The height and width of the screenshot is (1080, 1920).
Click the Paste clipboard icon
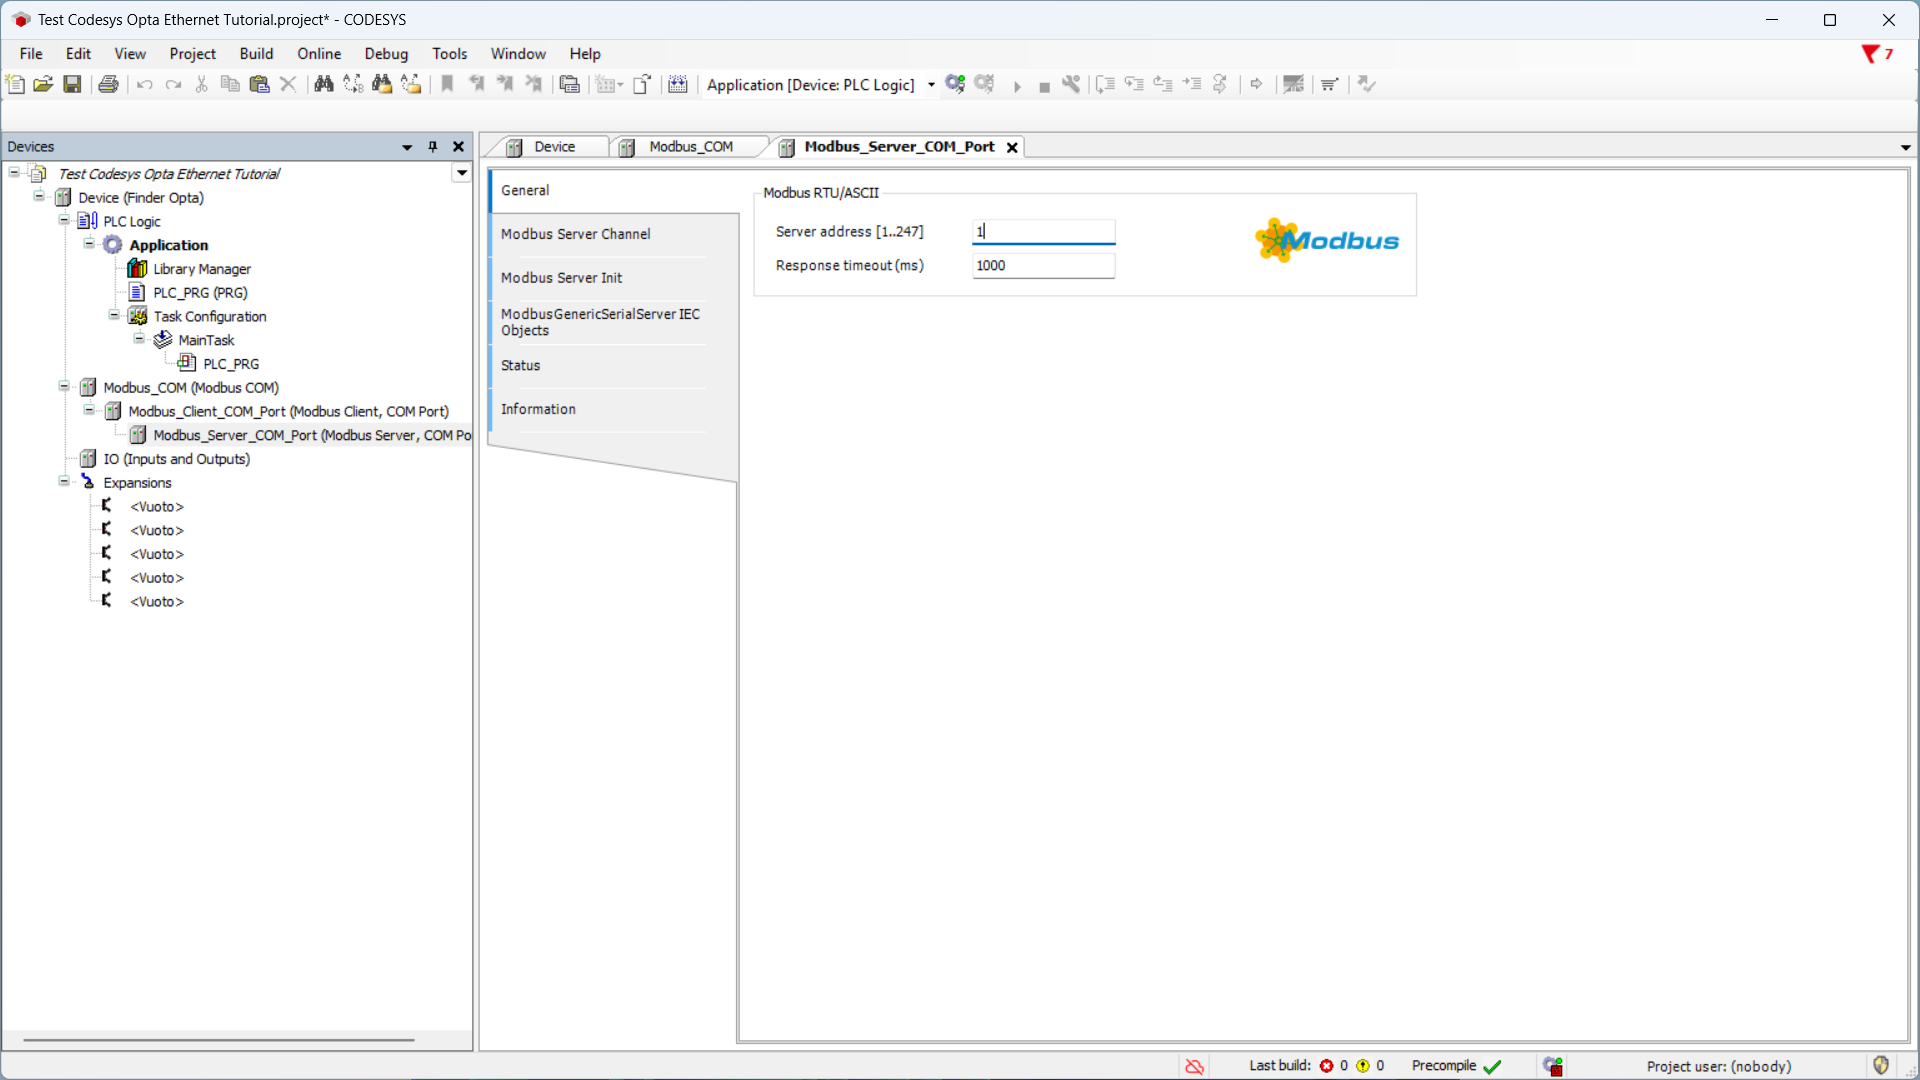(x=259, y=84)
